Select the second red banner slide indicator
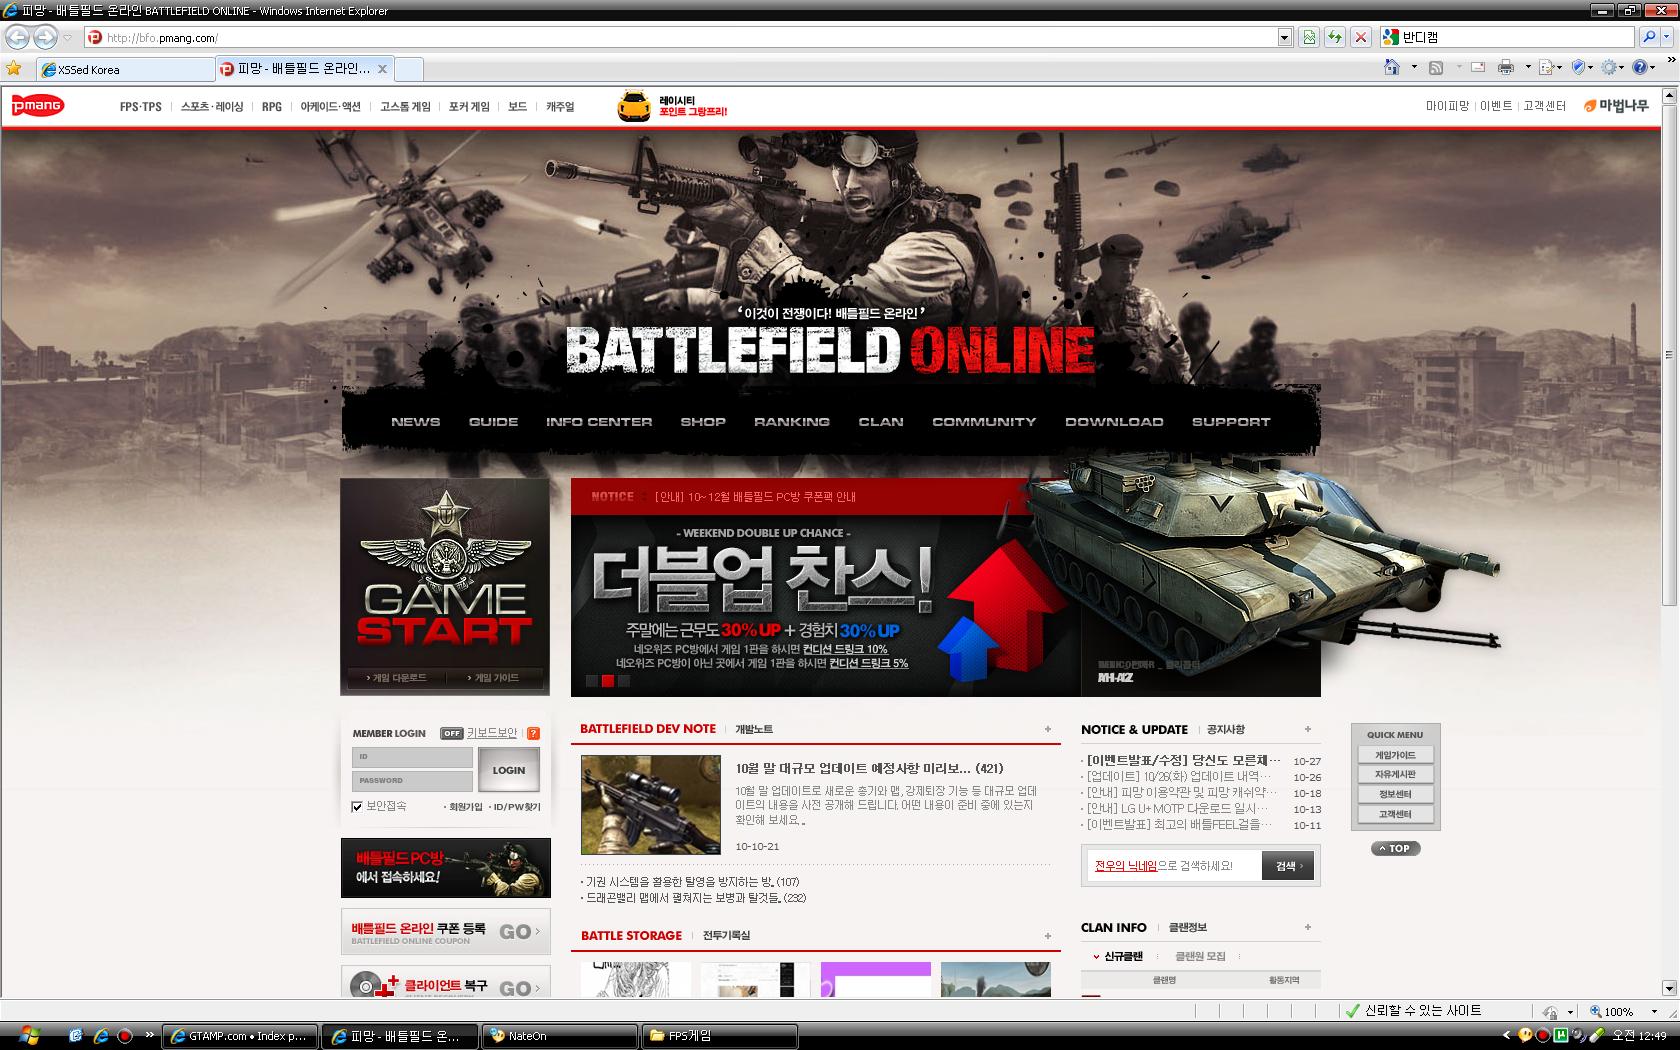The height and width of the screenshot is (1050, 1680). [x=608, y=681]
